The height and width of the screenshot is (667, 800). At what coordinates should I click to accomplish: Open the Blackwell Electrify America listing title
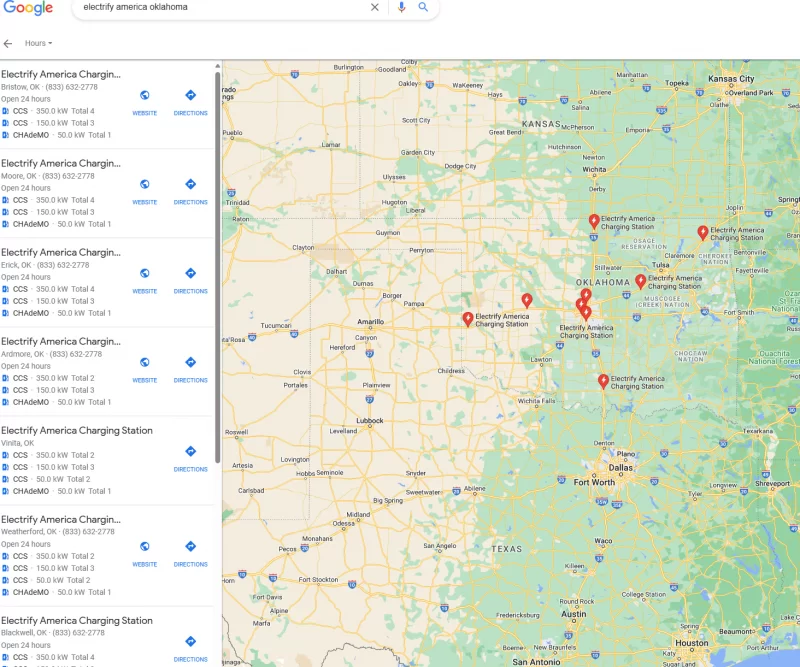[x=77, y=620]
